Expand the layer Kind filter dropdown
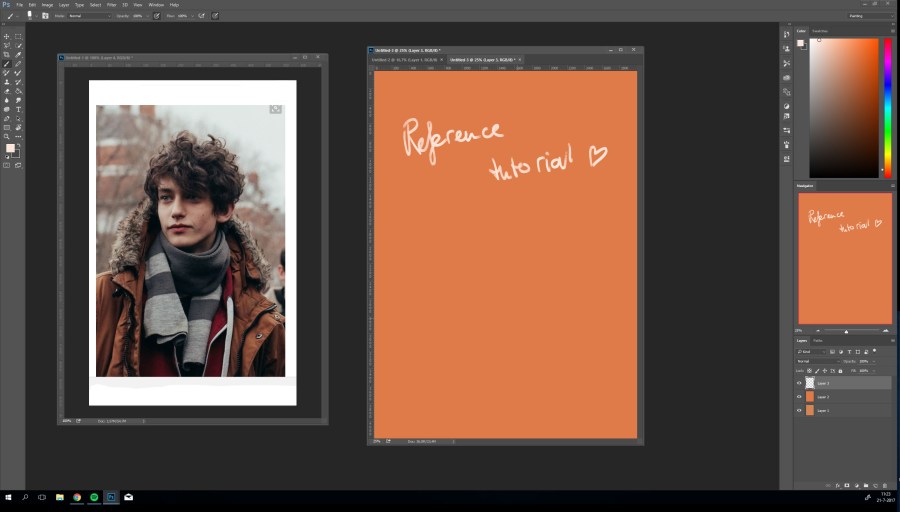900x512 pixels. point(812,352)
